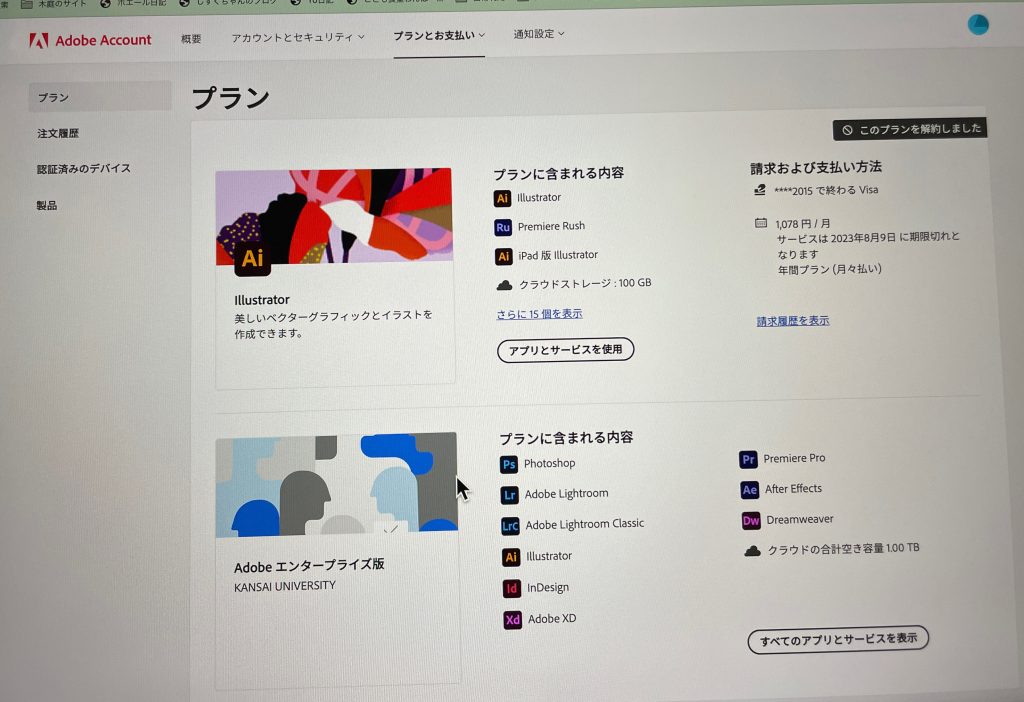
Task: Select 製品 in the left sidebar
Action: (47, 206)
